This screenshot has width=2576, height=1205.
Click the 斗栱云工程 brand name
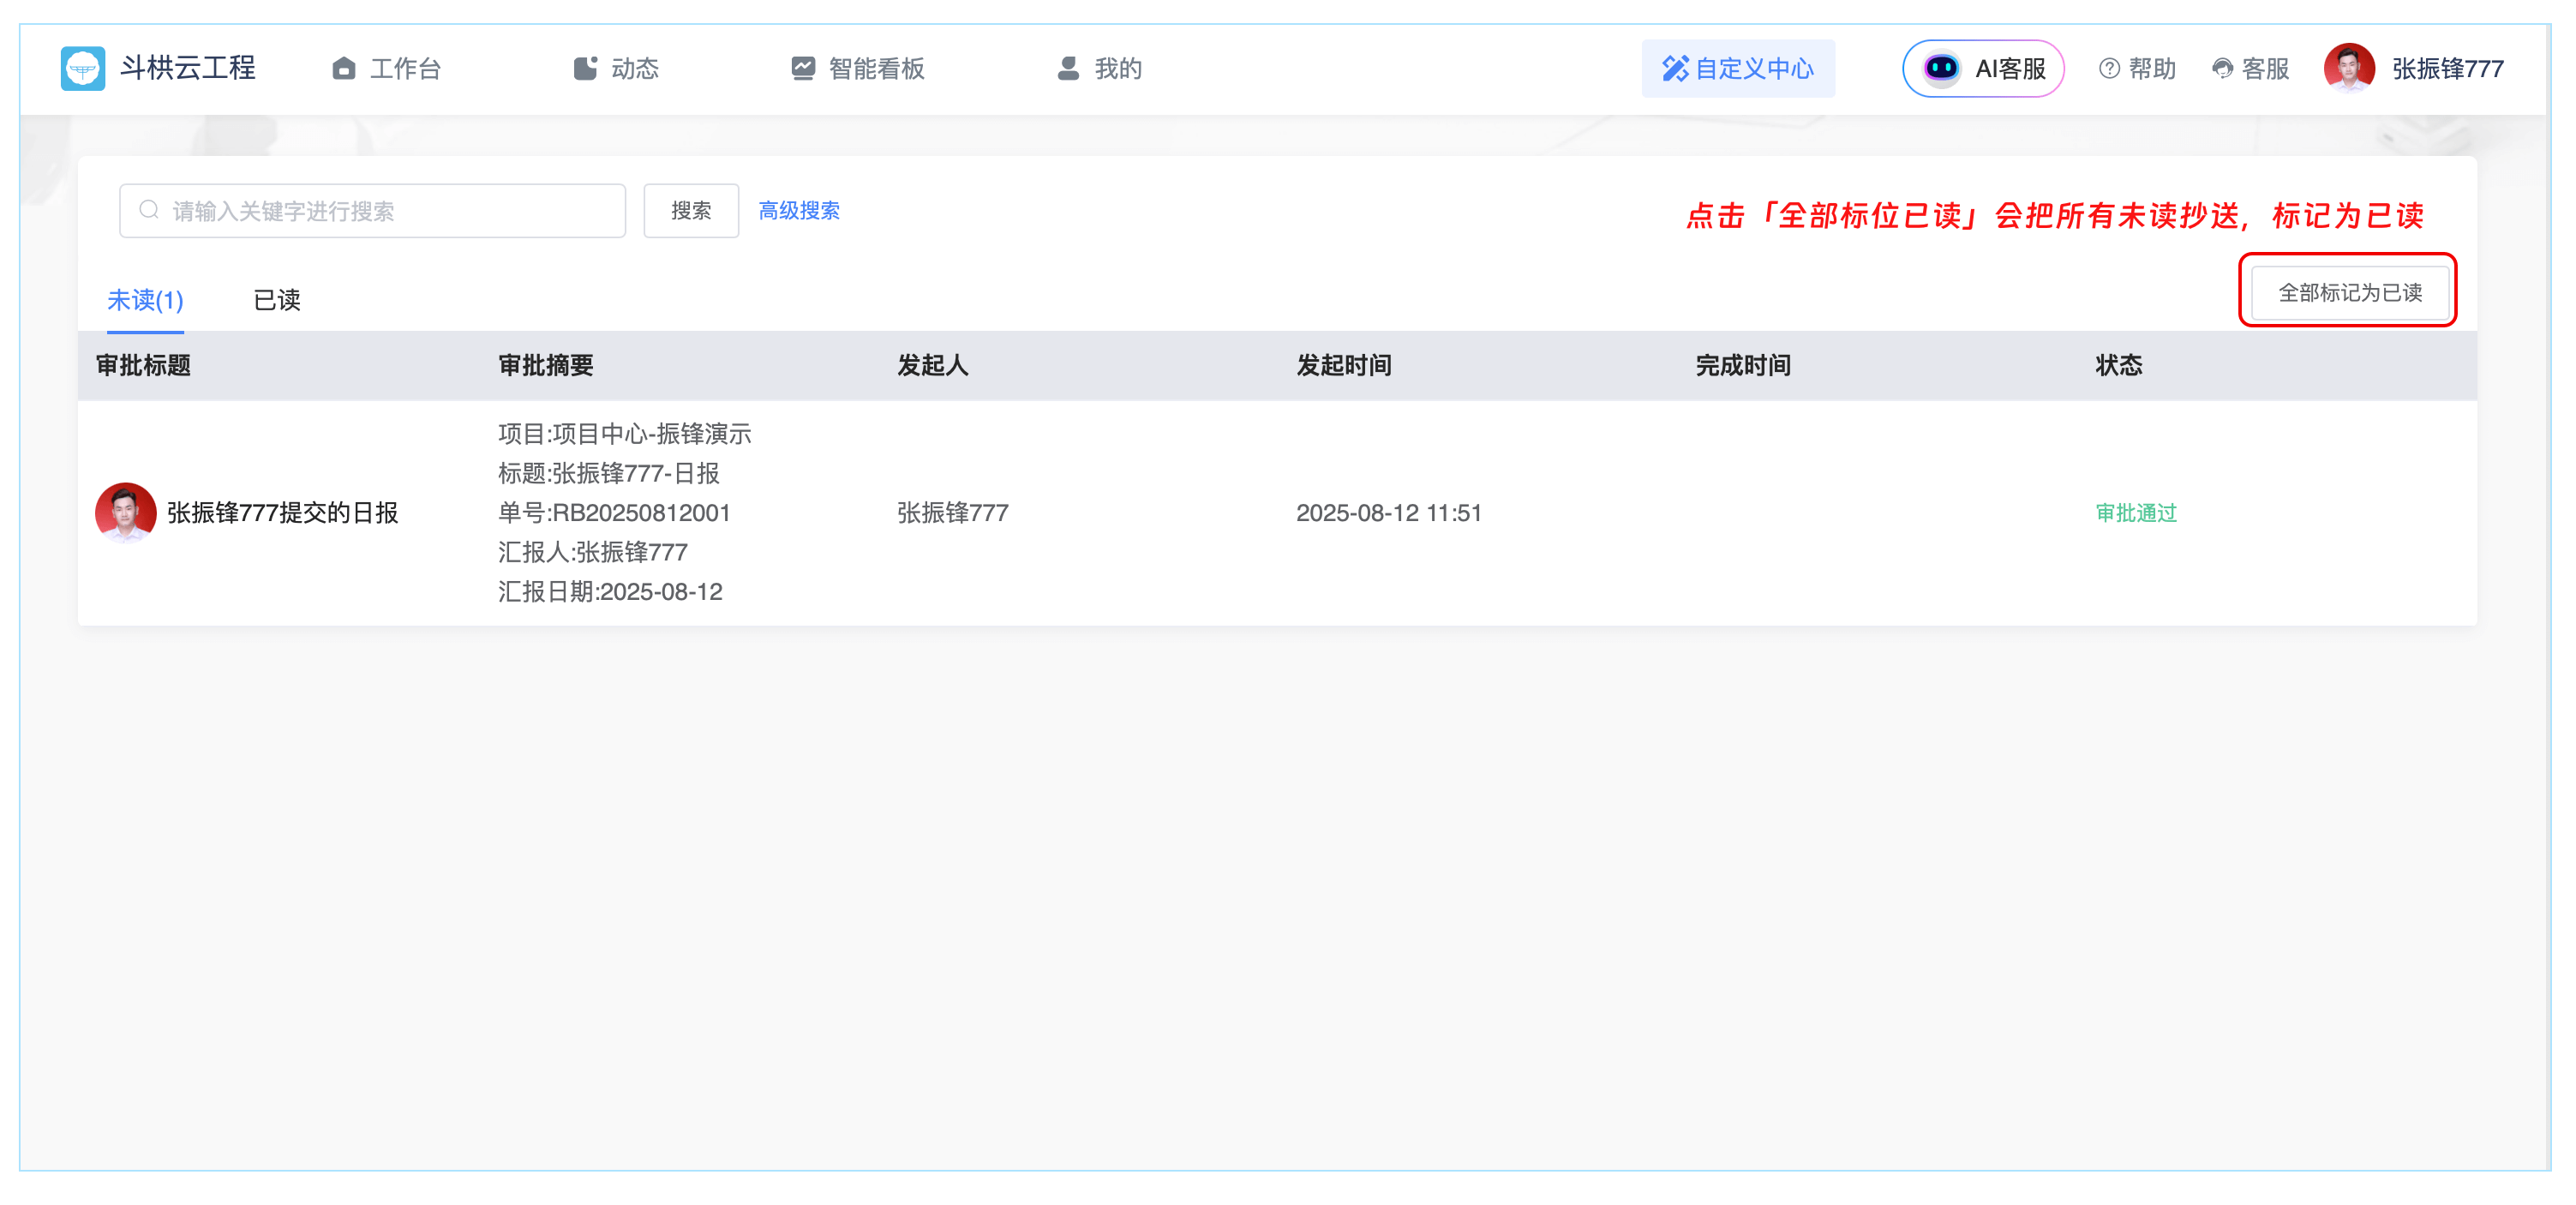pos(188,68)
